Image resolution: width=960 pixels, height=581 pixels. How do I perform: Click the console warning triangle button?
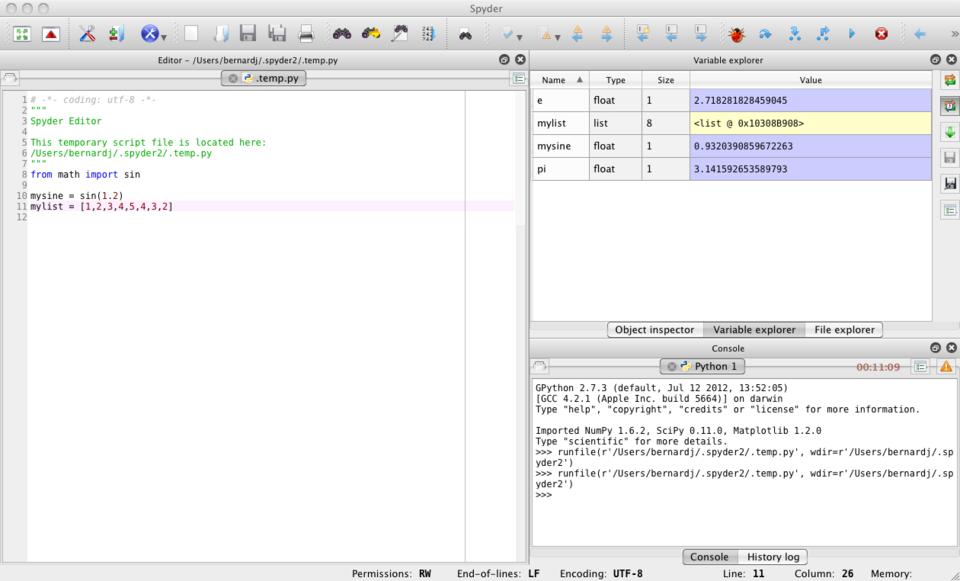(x=946, y=367)
